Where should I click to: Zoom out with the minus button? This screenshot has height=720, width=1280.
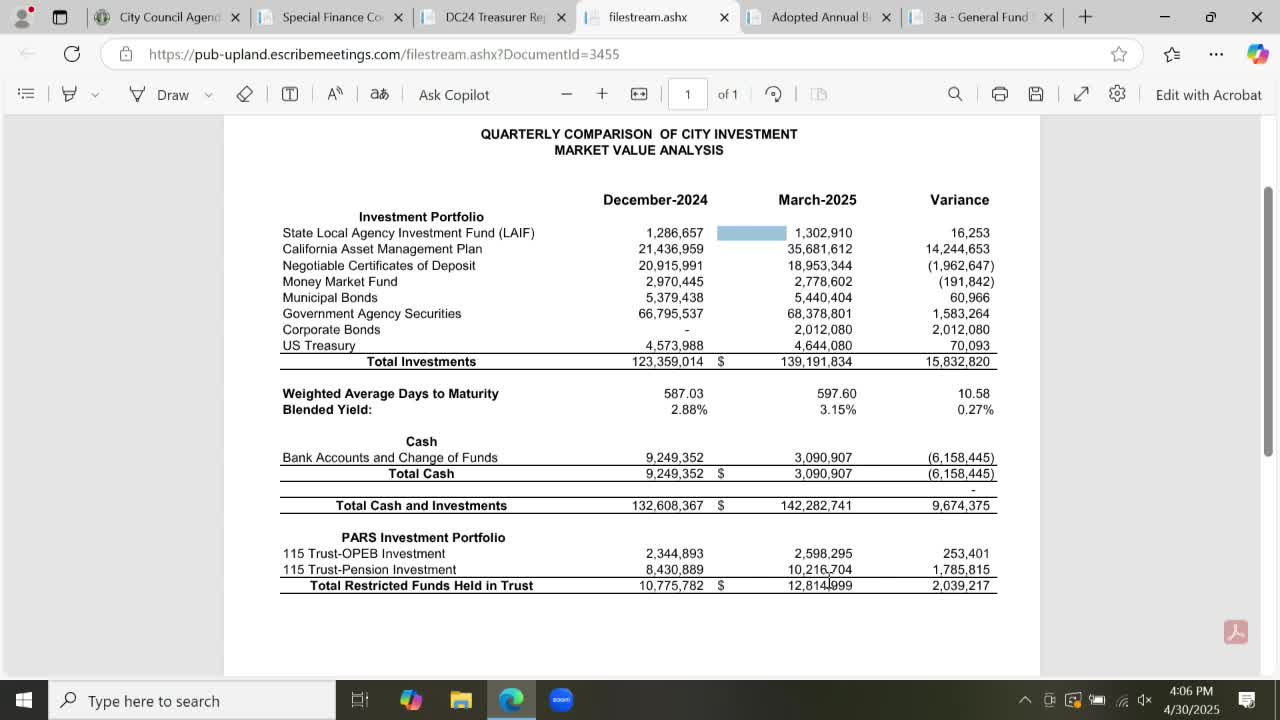pyautogui.click(x=566, y=94)
